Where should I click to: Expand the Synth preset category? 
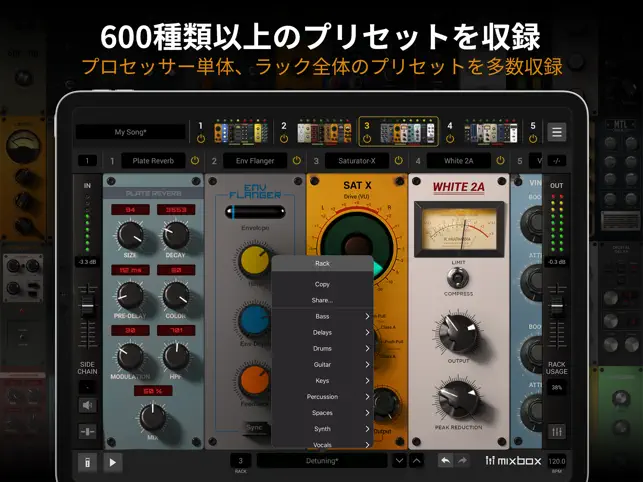(322, 429)
